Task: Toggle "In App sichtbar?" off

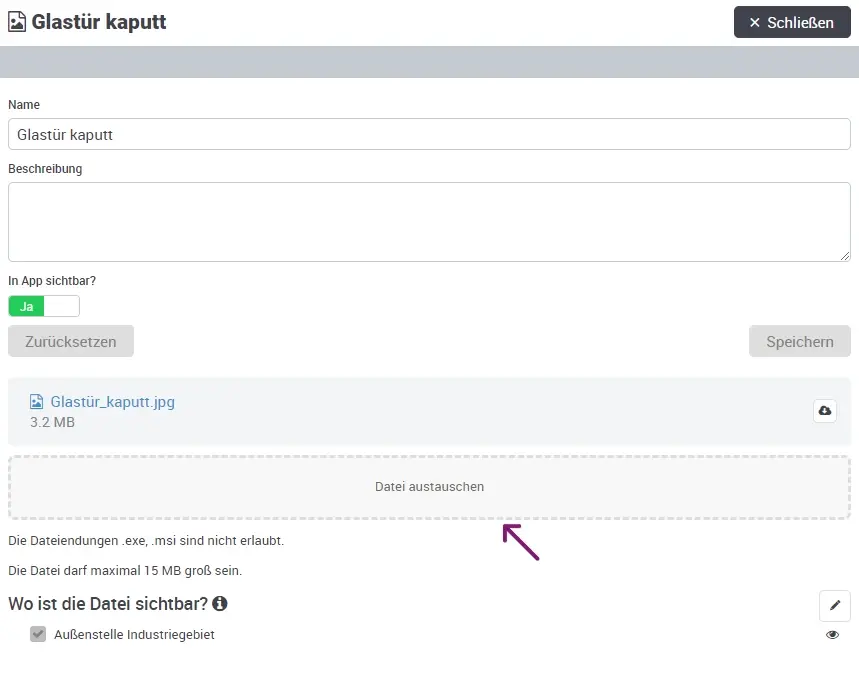Action: click(60, 306)
